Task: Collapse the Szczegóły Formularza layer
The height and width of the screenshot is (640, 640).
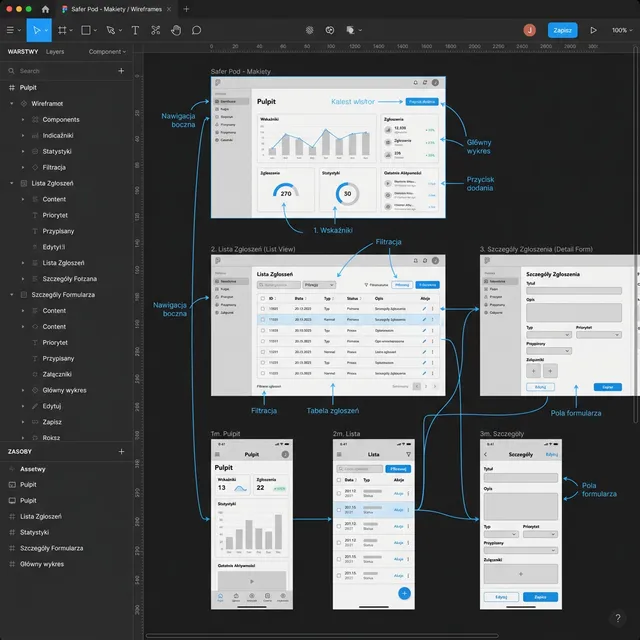Action: [11, 295]
